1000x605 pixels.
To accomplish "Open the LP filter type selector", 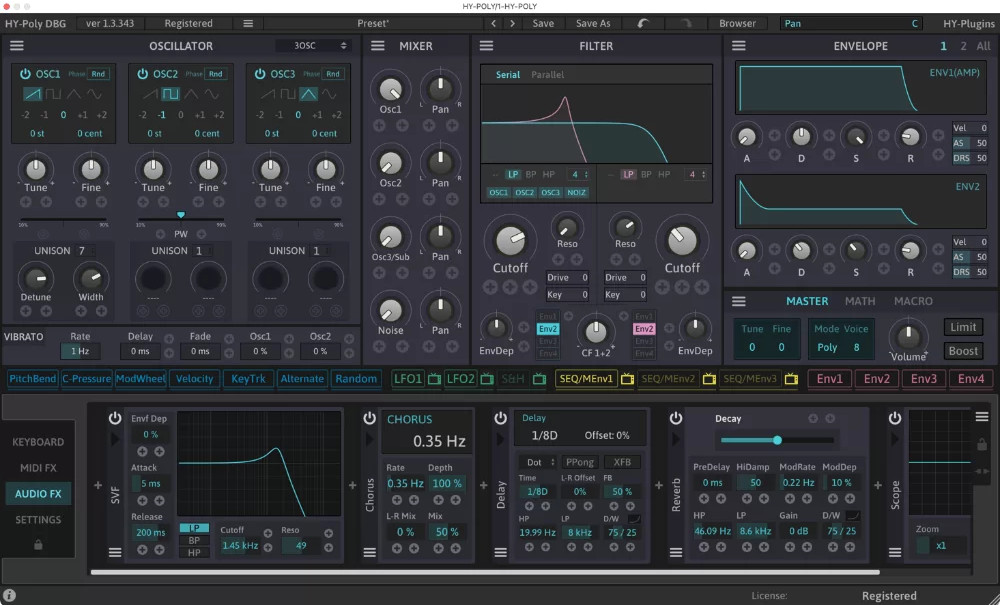I will (x=513, y=174).
